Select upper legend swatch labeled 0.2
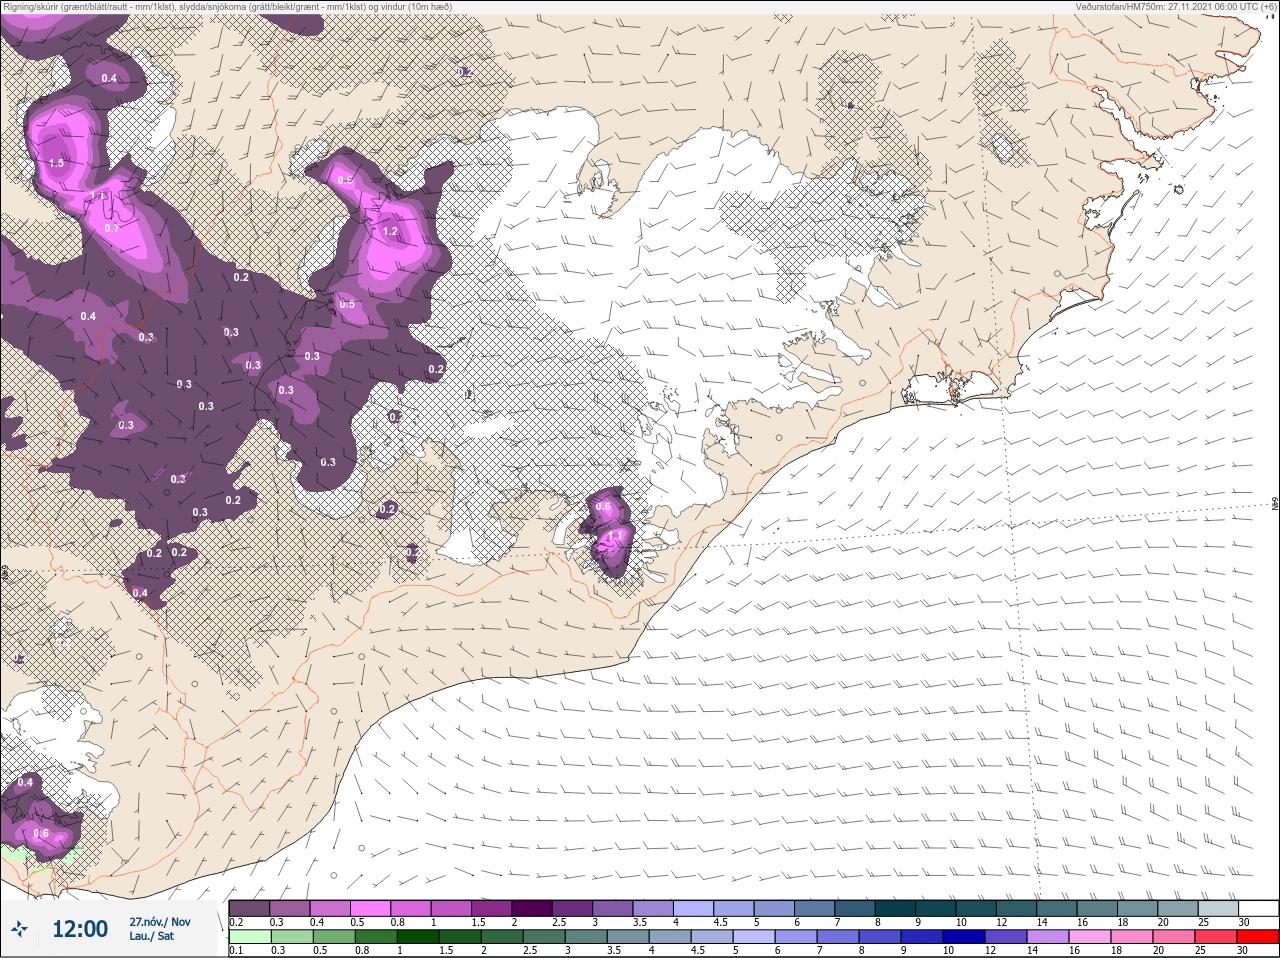This screenshot has height=958, width=1280. pos(249,908)
